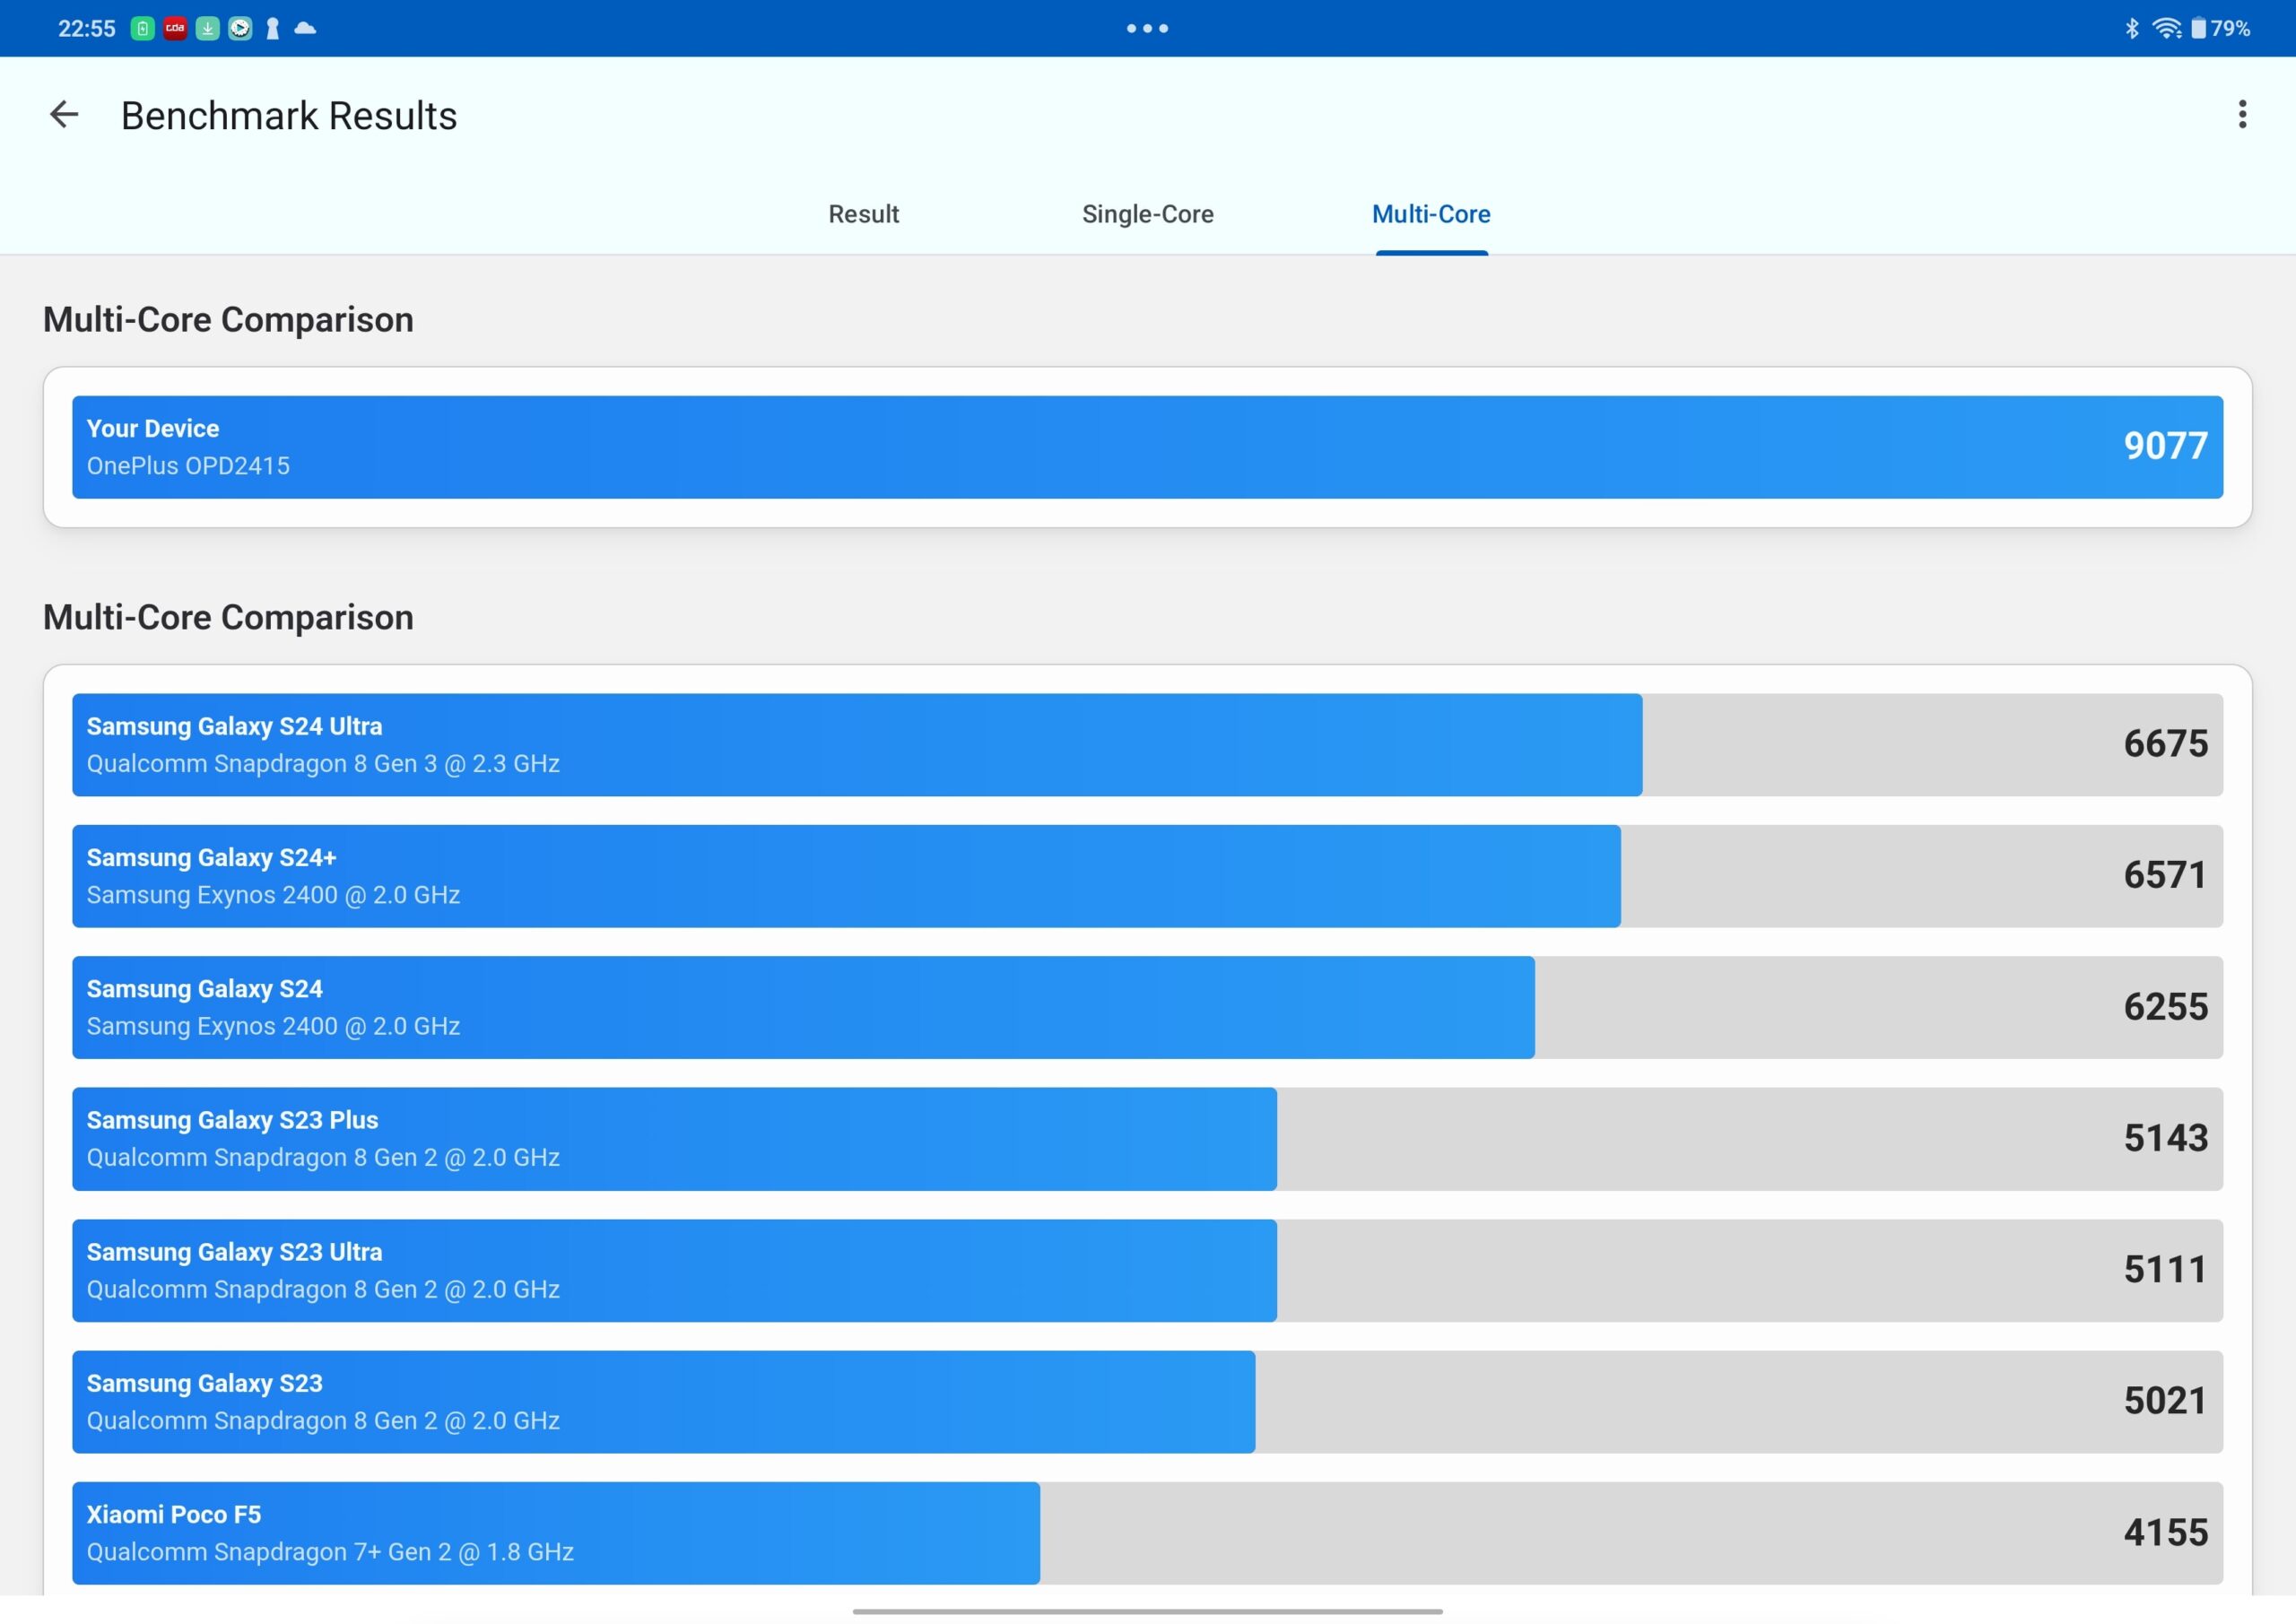
Task: Switch to the Result tab
Action: tap(863, 214)
